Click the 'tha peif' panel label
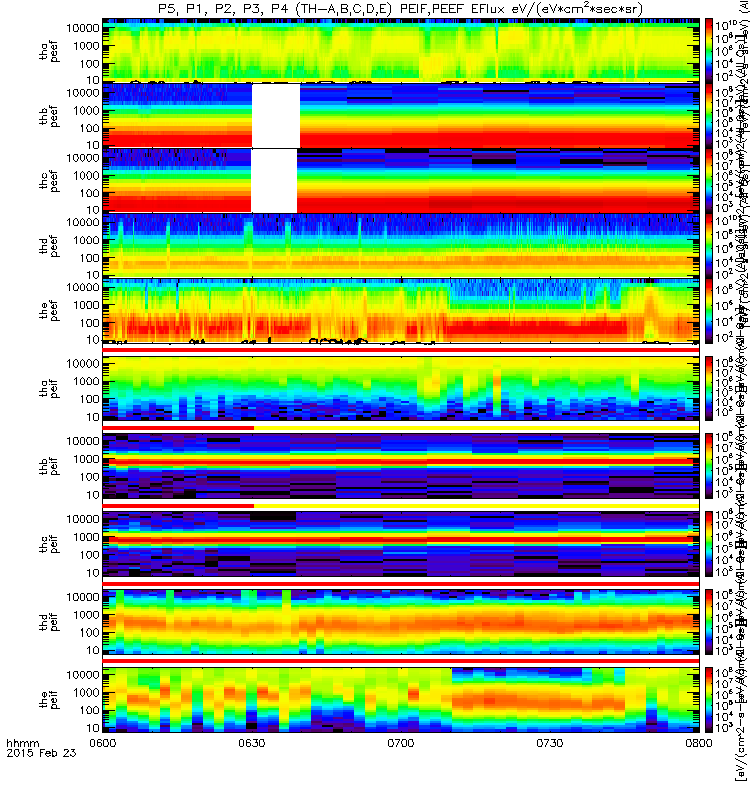The image size is (750, 800). click(x=49, y=388)
